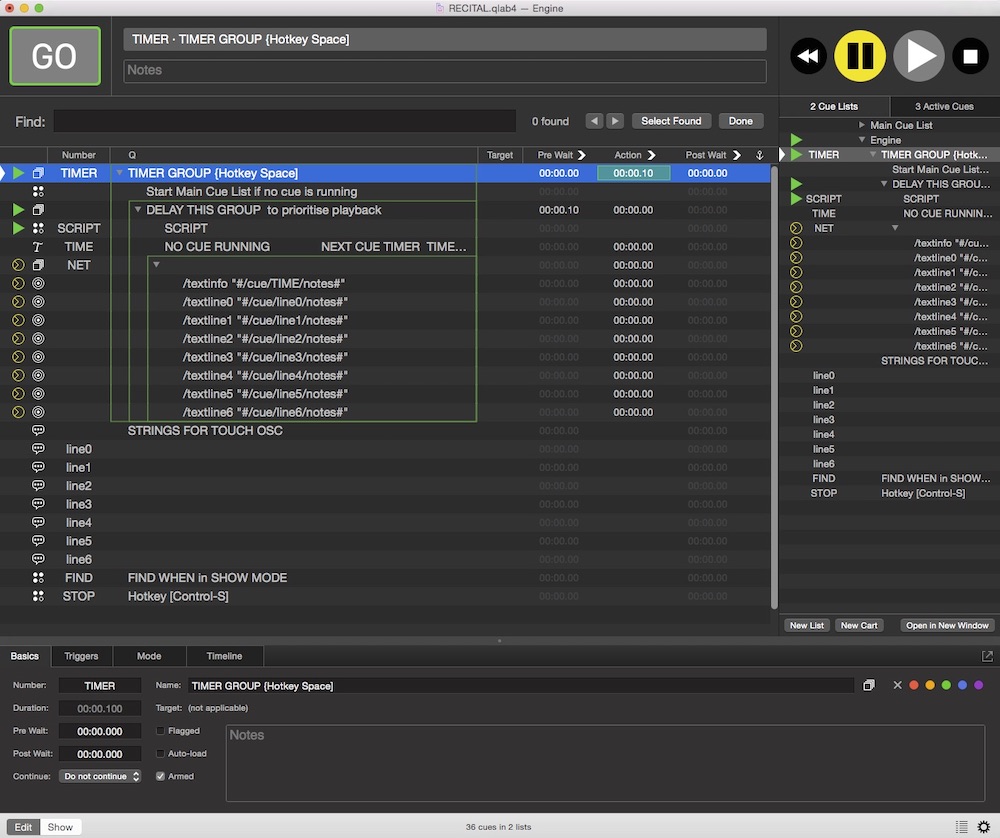Pause all cues with the yellow pause button
1000x838 pixels.
pyautogui.click(x=860, y=56)
